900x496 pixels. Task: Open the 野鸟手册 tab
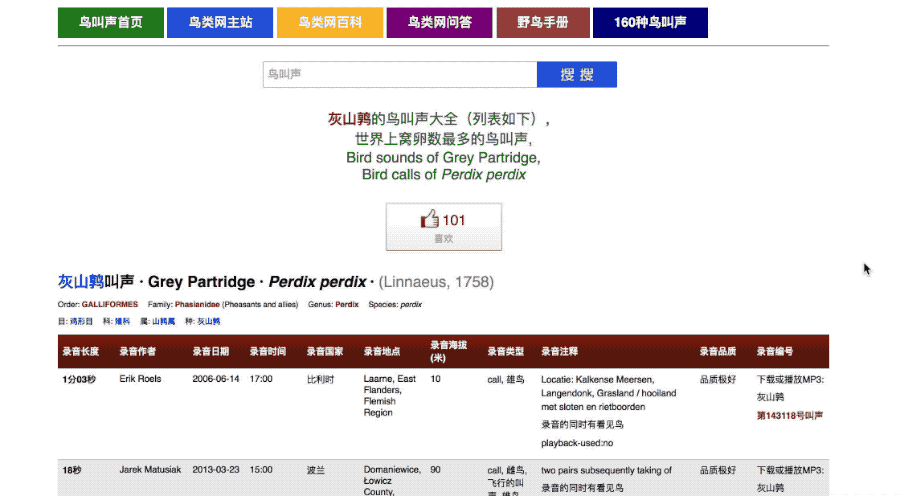tap(543, 23)
